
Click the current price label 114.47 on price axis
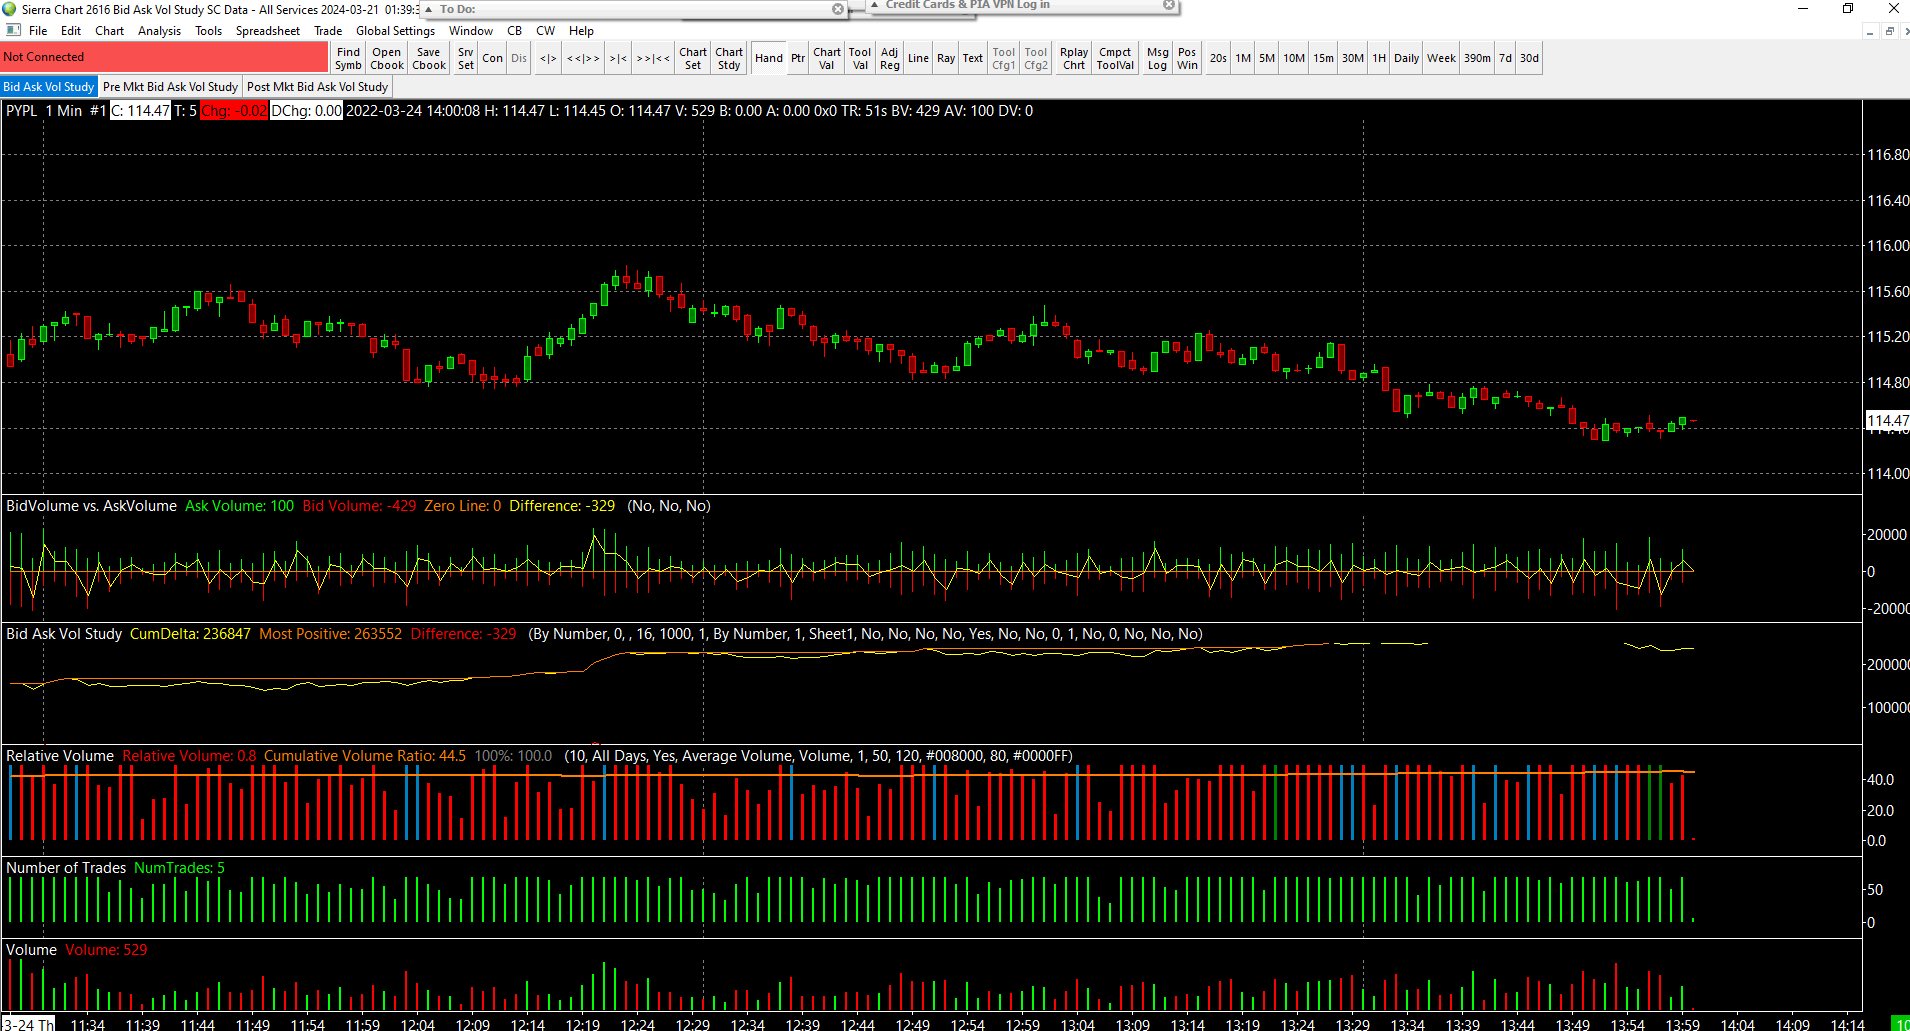click(x=1888, y=421)
